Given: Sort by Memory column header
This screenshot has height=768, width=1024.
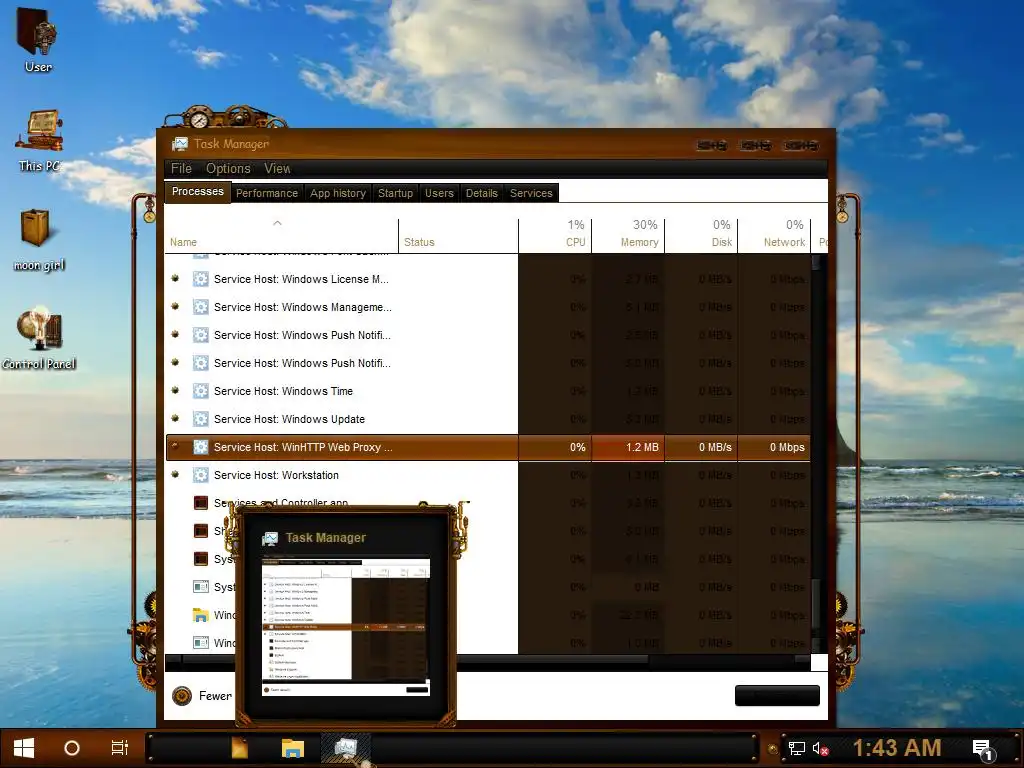Looking at the screenshot, I should 628,236.
